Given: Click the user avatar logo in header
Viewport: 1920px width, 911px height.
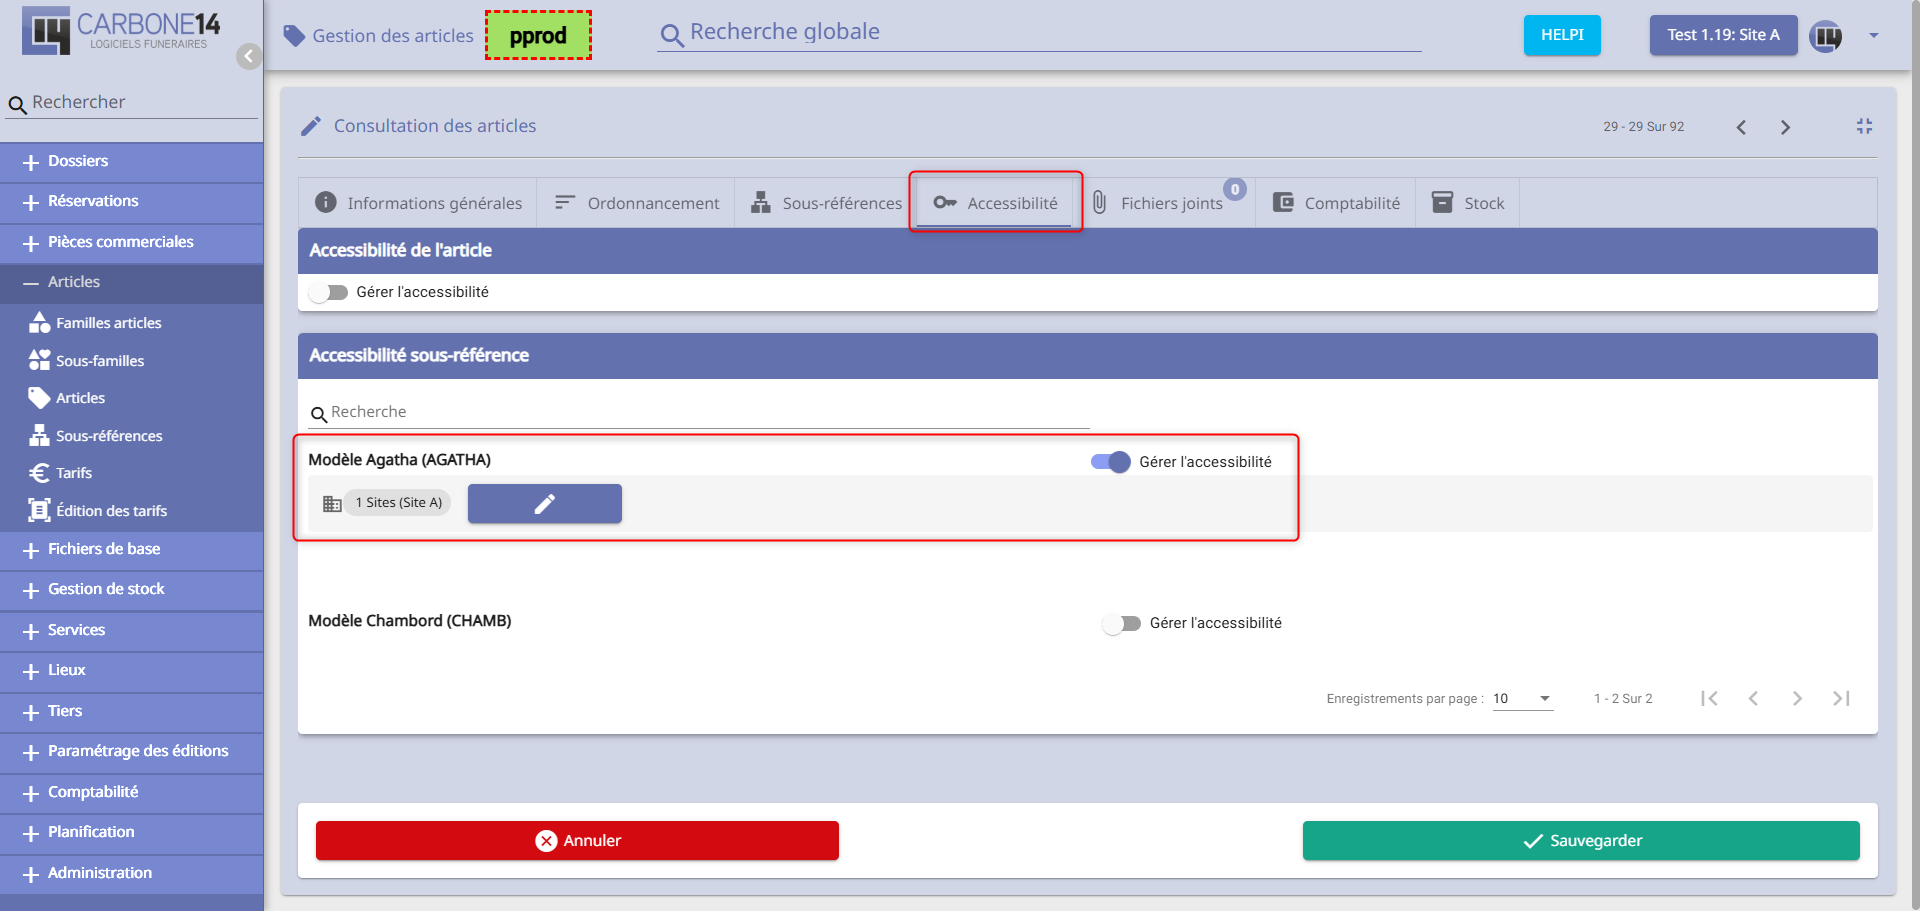Looking at the screenshot, I should click(x=1825, y=36).
